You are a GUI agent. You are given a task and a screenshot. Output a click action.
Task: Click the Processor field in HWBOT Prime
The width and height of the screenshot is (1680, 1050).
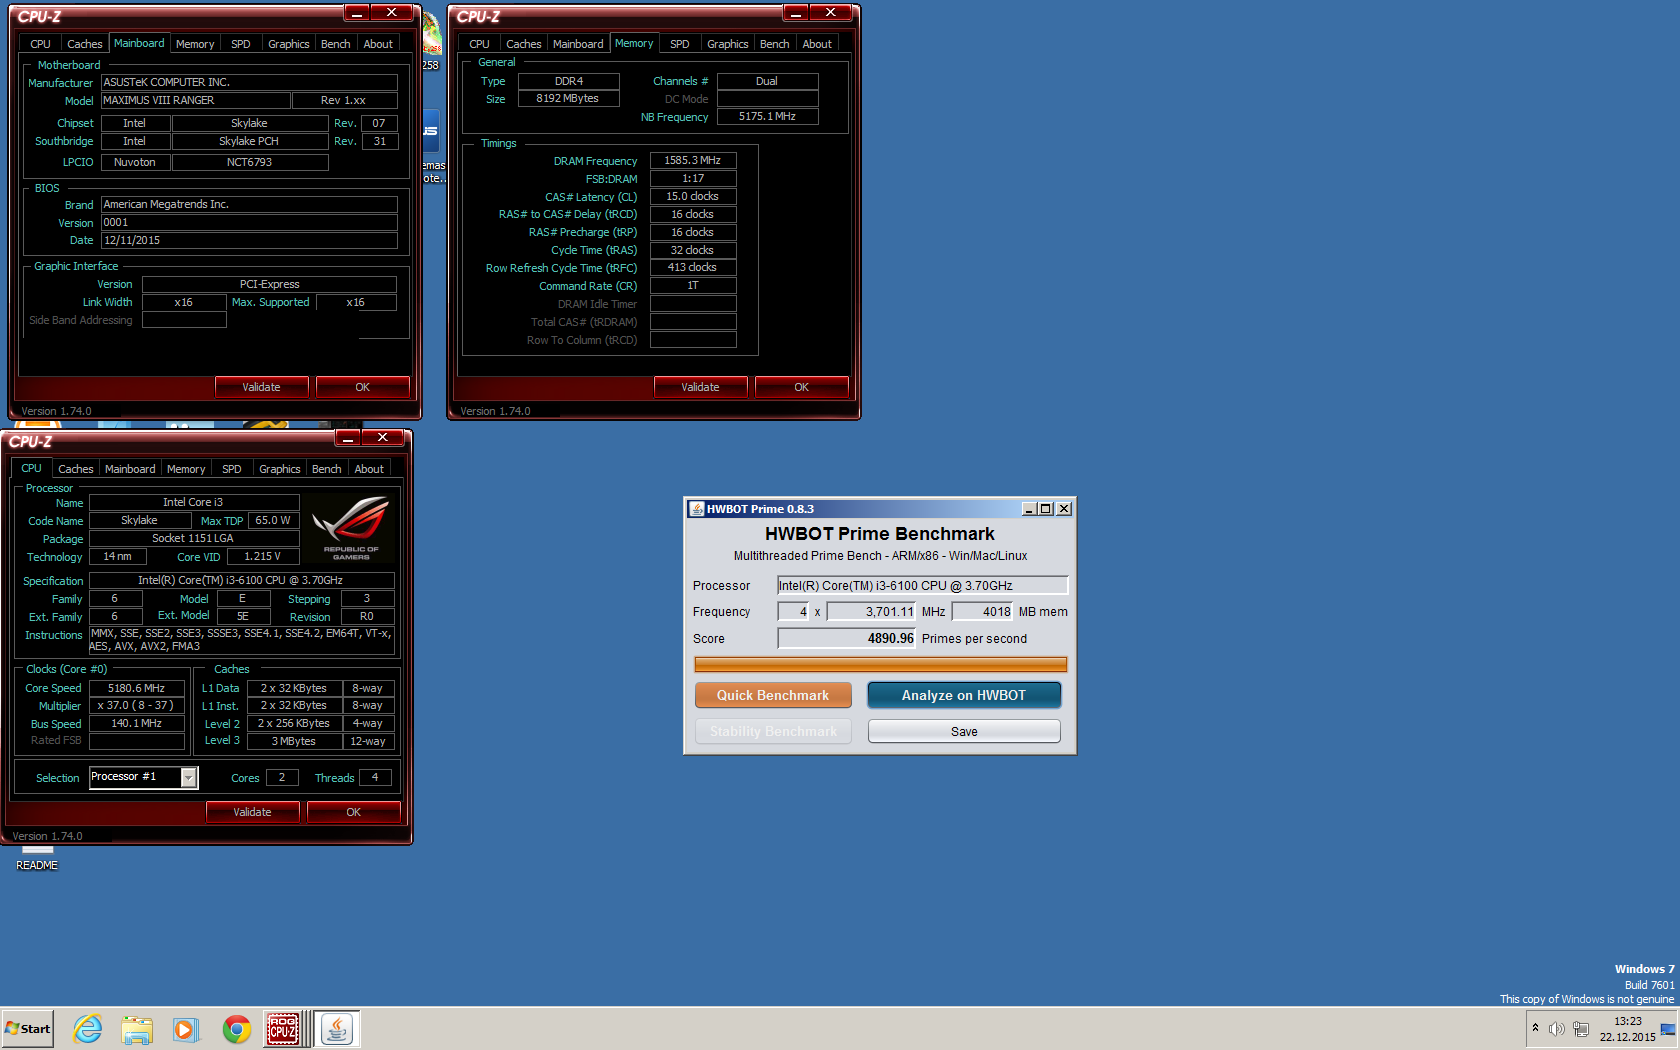click(923, 586)
